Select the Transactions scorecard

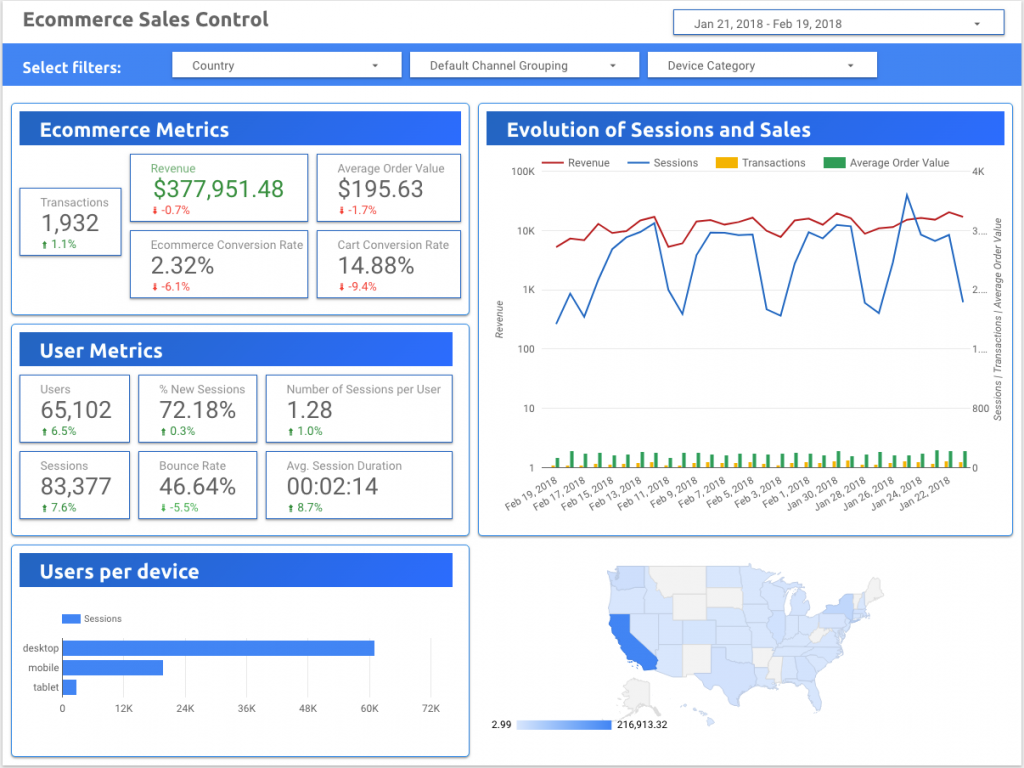tap(70, 221)
